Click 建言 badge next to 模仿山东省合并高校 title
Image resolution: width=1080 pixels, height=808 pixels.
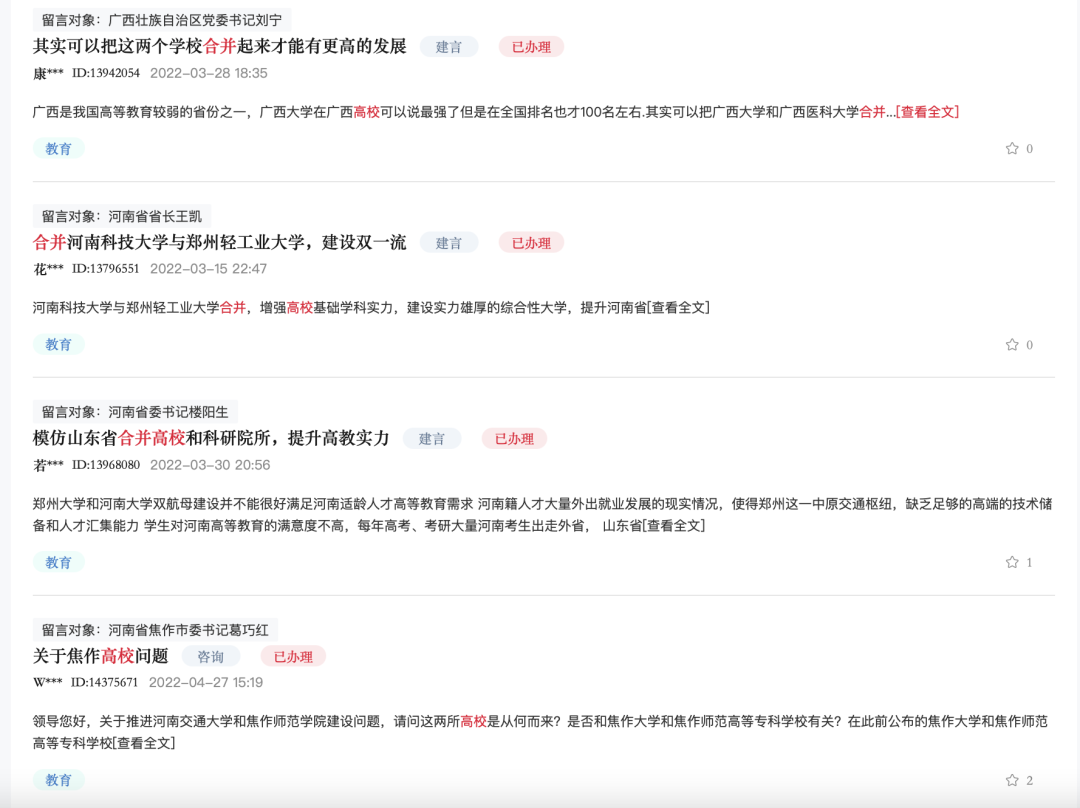[432, 439]
